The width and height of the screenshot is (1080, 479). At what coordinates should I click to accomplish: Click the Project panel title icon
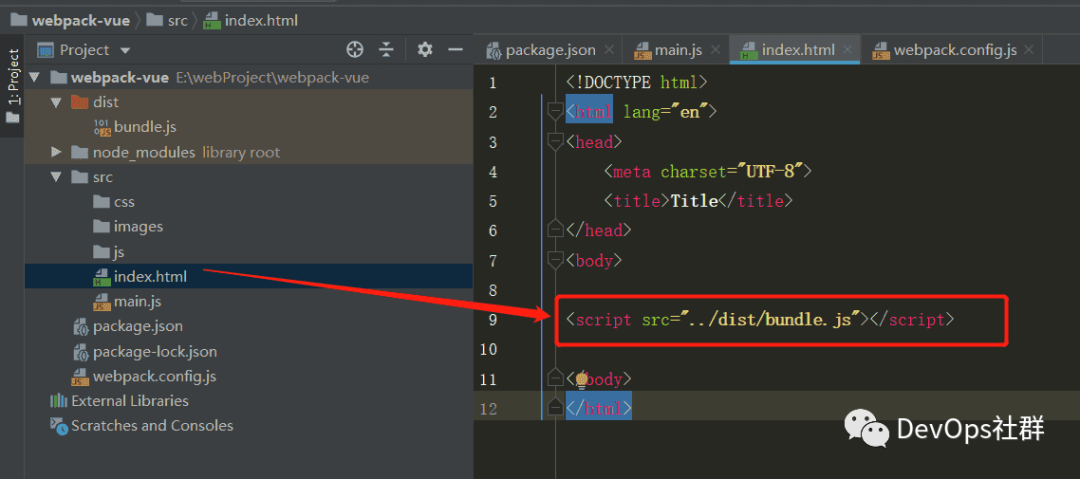pos(45,50)
